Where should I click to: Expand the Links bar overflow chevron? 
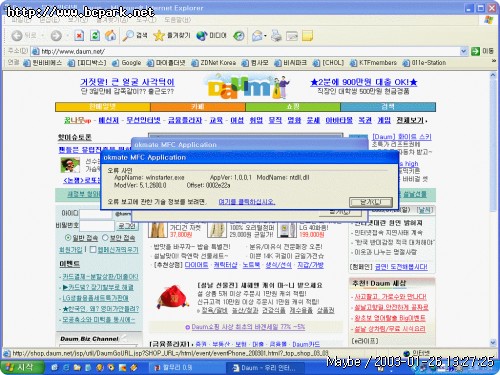494,61
